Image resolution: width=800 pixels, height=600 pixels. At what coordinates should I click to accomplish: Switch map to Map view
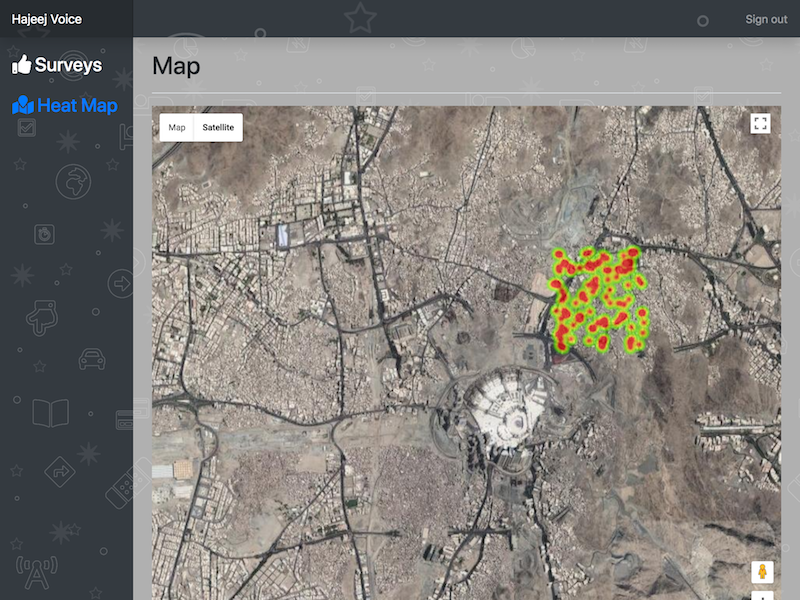[x=177, y=128]
